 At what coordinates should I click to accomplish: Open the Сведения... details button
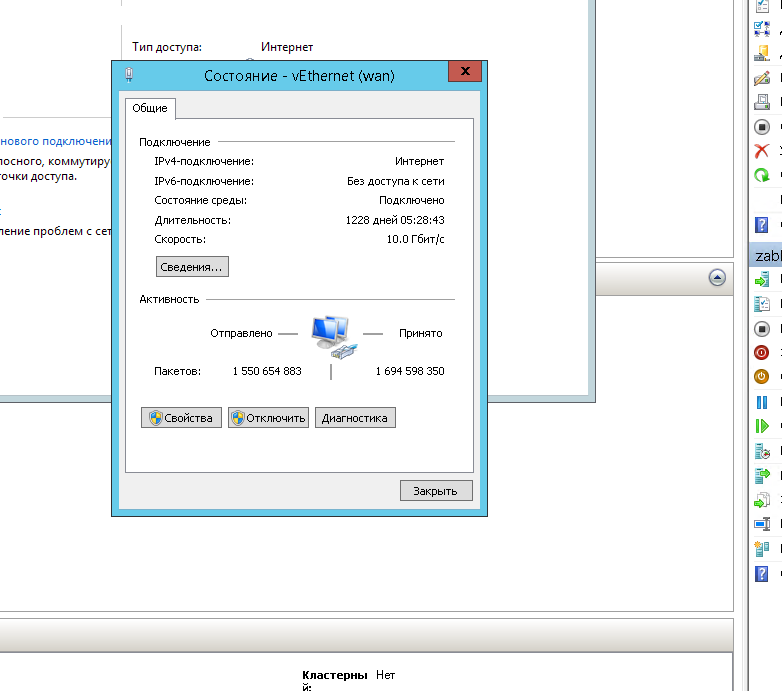click(x=192, y=267)
